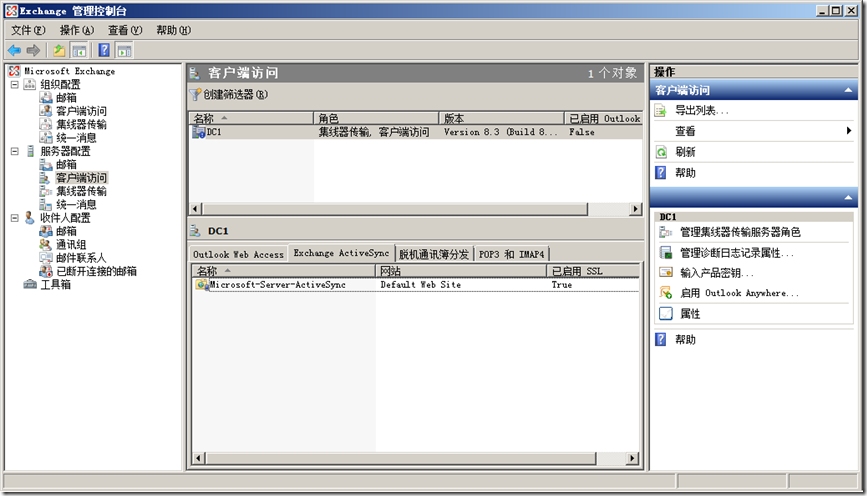Switch to Exchange ActiveSync tab

point(341,253)
